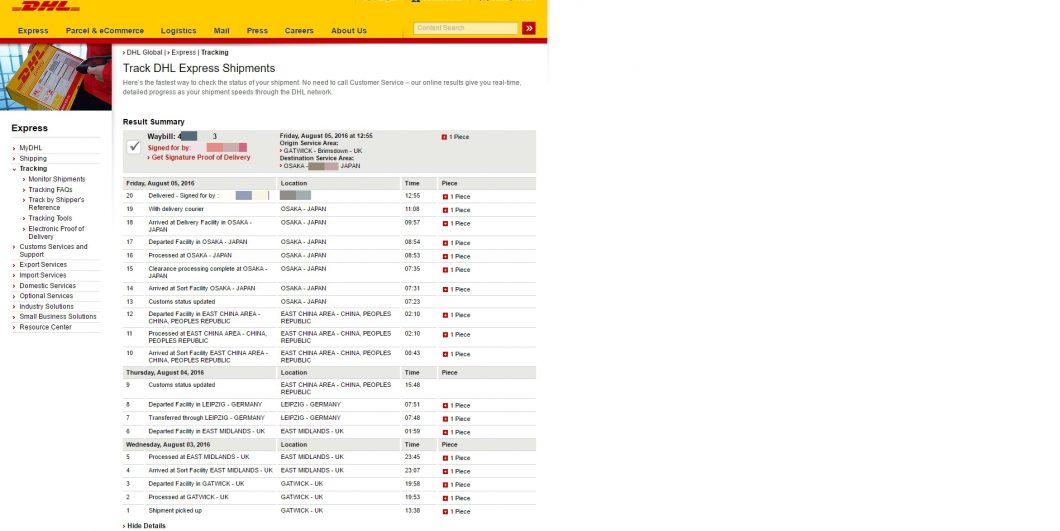Expand piece for Shipment picked up row
The width and height of the screenshot is (1060, 531).
445,512
